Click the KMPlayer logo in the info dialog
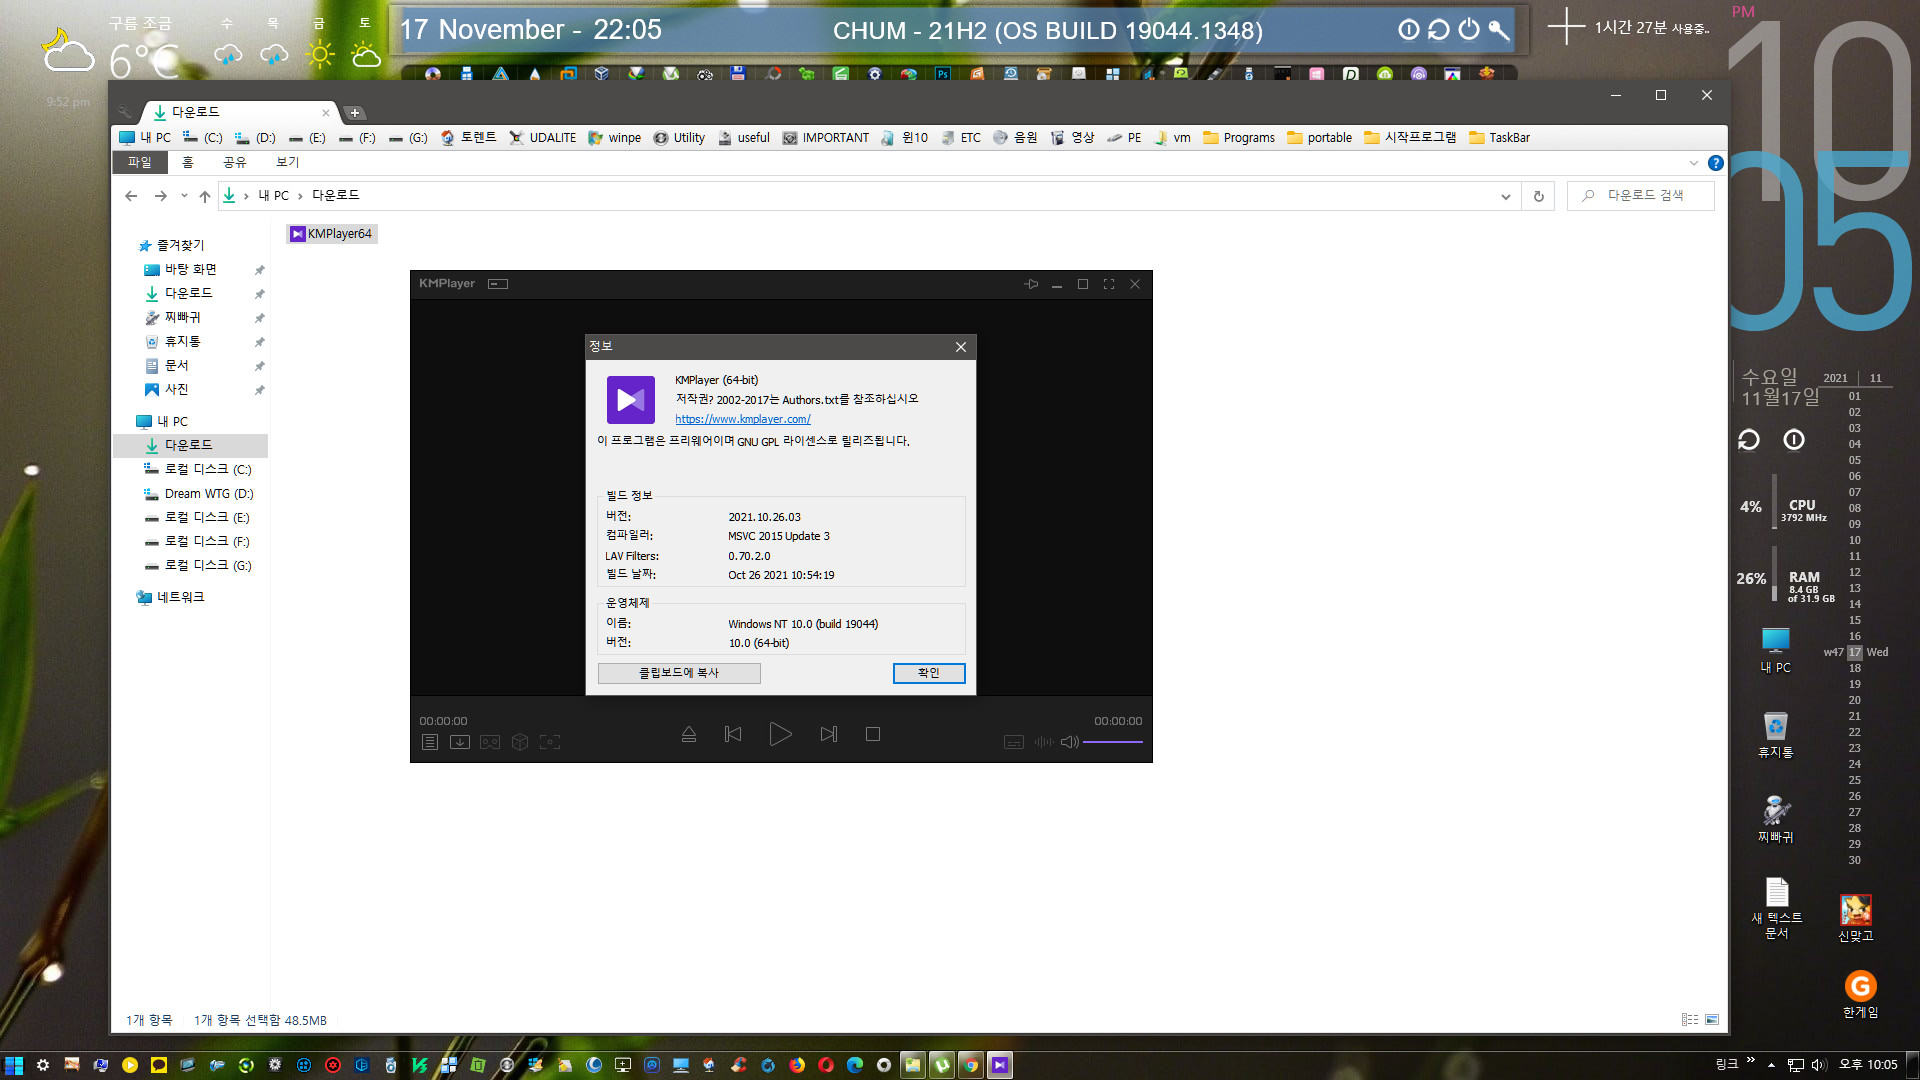The width and height of the screenshot is (1920, 1080). tap(631, 400)
